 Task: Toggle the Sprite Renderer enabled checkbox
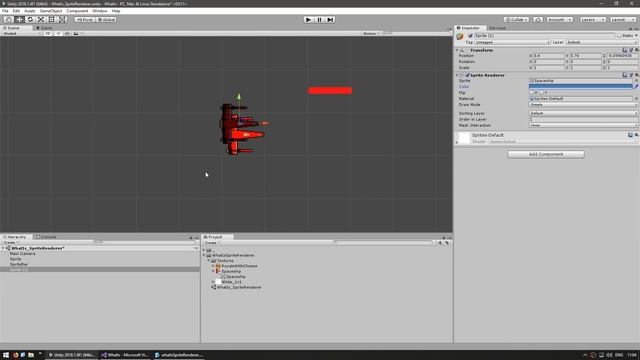(x=468, y=76)
